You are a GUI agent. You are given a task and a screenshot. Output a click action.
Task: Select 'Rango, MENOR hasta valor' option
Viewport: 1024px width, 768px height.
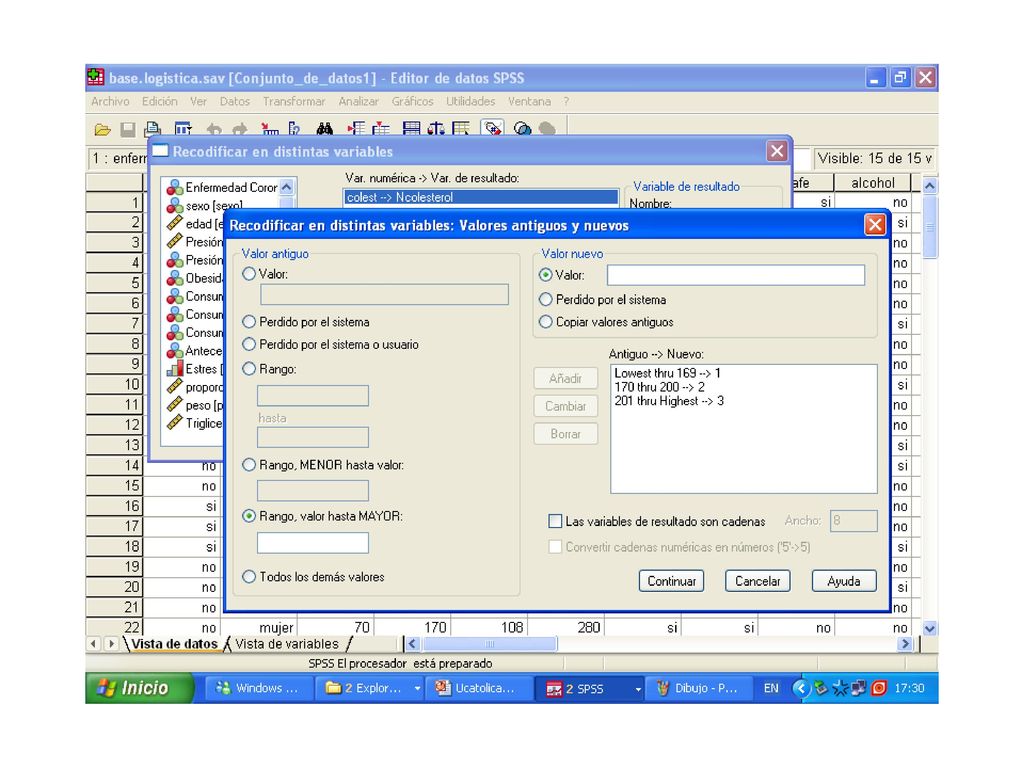249,465
